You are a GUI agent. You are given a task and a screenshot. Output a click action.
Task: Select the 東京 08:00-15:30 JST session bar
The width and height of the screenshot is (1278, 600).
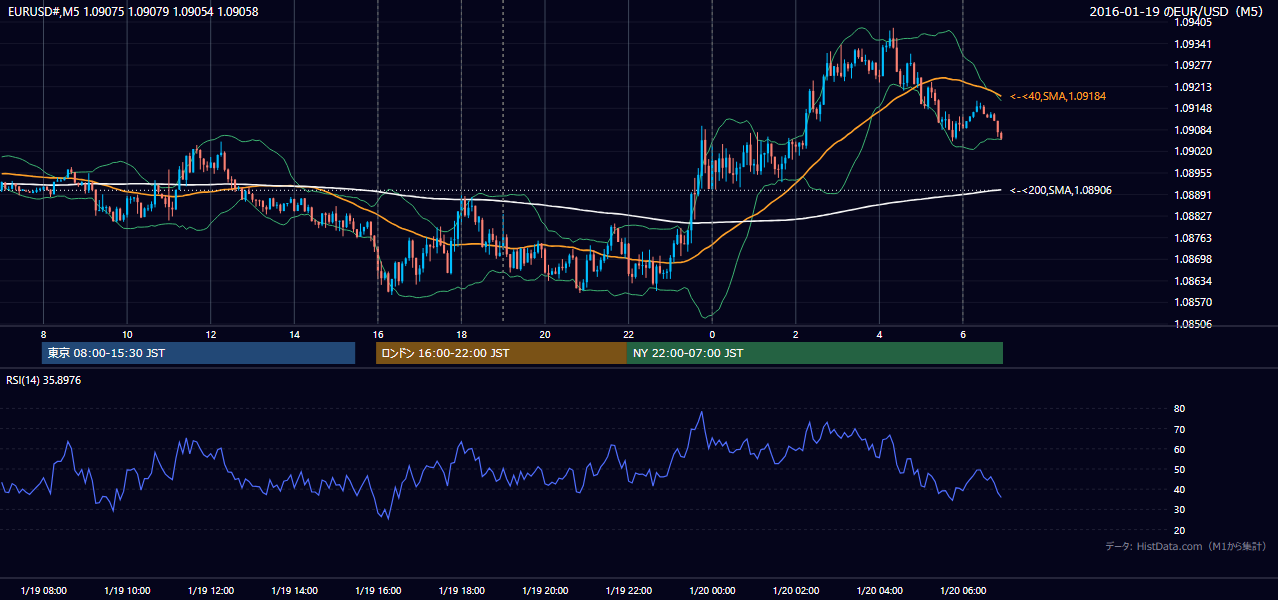coord(199,353)
